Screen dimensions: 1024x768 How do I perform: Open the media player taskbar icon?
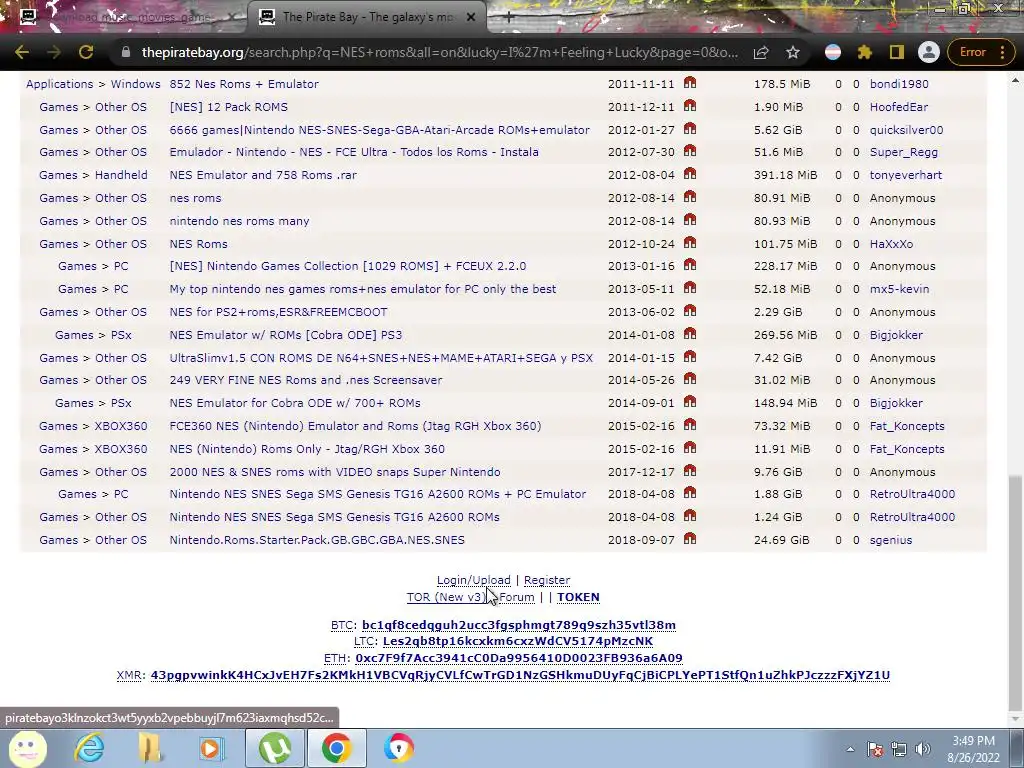click(x=212, y=748)
